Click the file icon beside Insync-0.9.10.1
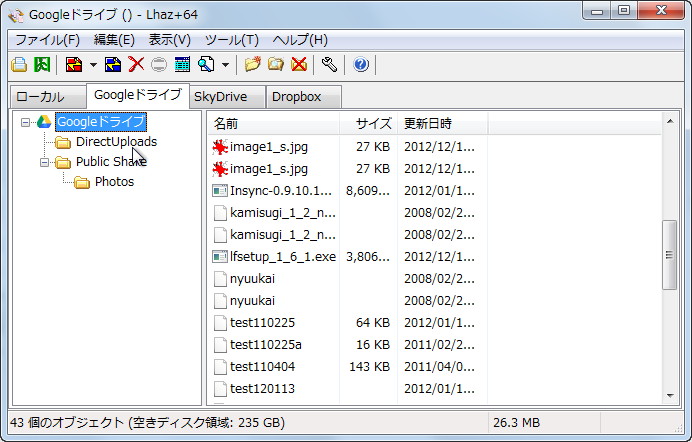The image size is (692, 442). pos(220,191)
